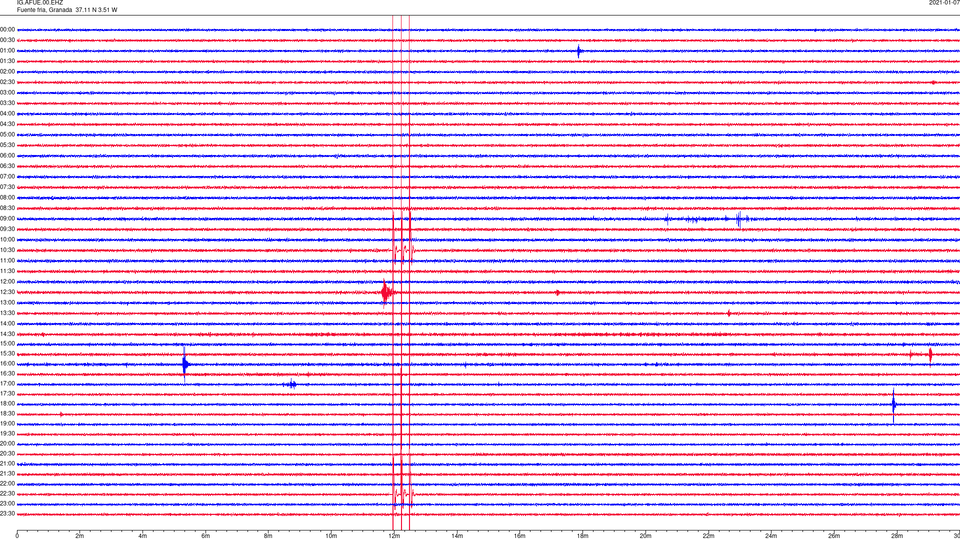Click the 16m axis tick label
Screen dimensions: 960x540
(520, 536)
